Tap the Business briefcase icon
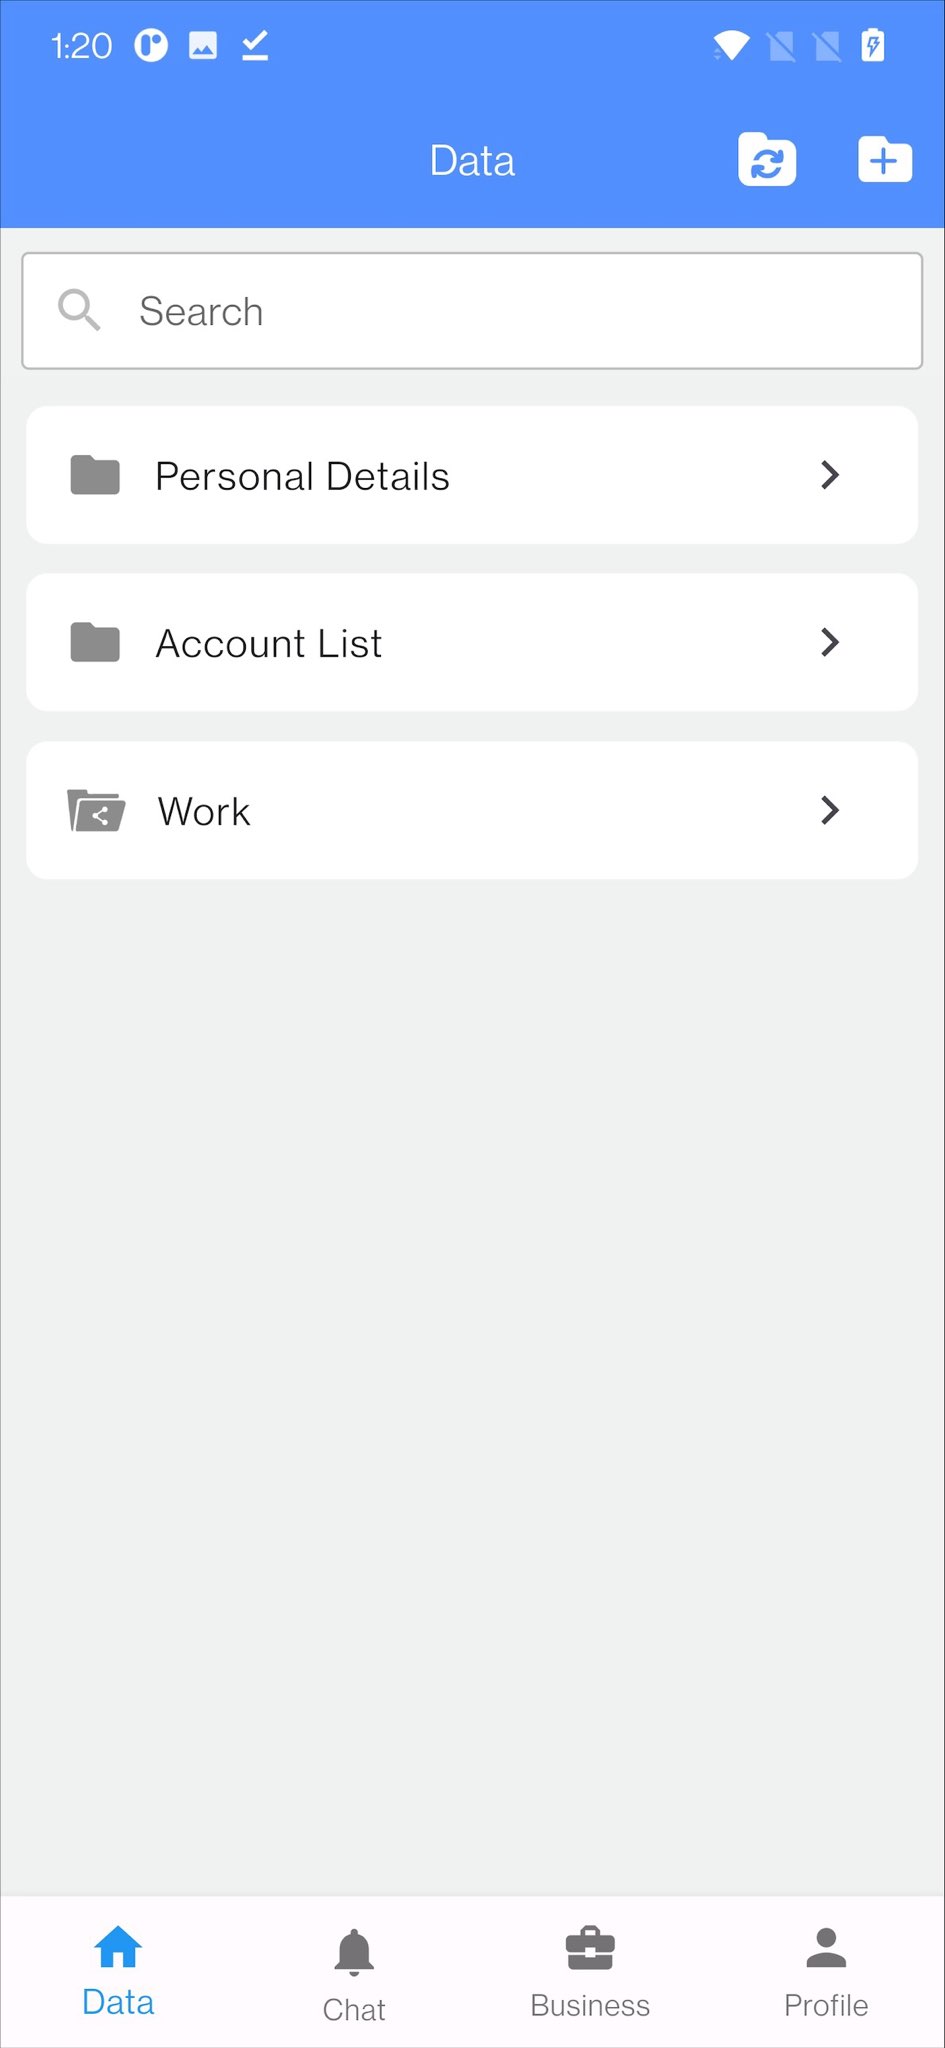Screen dimensions: 945x2048 [x=590, y=1948]
